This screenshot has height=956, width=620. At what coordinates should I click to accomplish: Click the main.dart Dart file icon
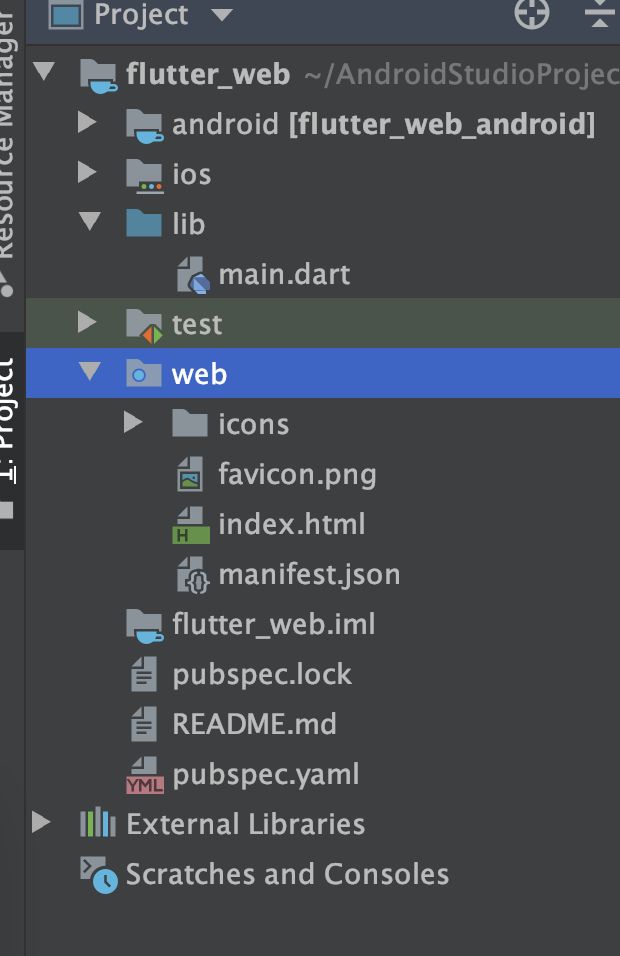[x=193, y=276]
